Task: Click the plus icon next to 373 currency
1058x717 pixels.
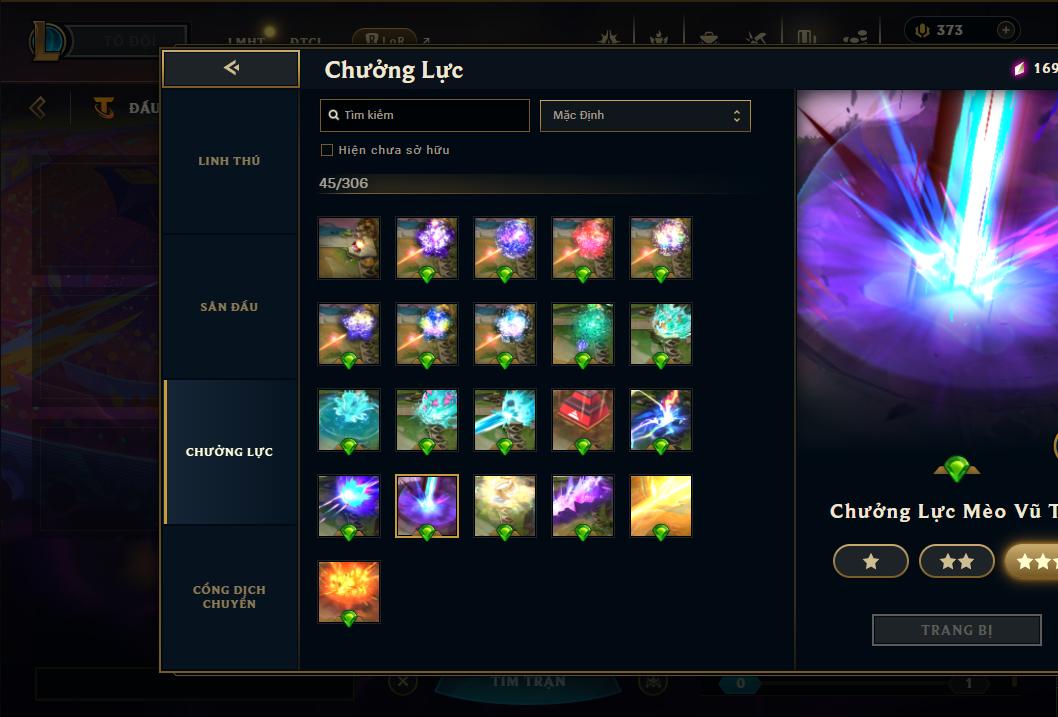Action: 1005,30
